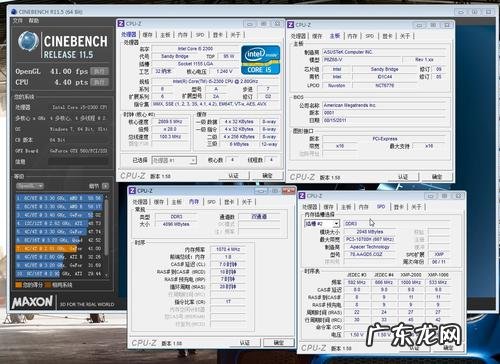Click 认证 in mainboard CPU-Z window
The width and height of the screenshot is (500, 364).
point(403,177)
